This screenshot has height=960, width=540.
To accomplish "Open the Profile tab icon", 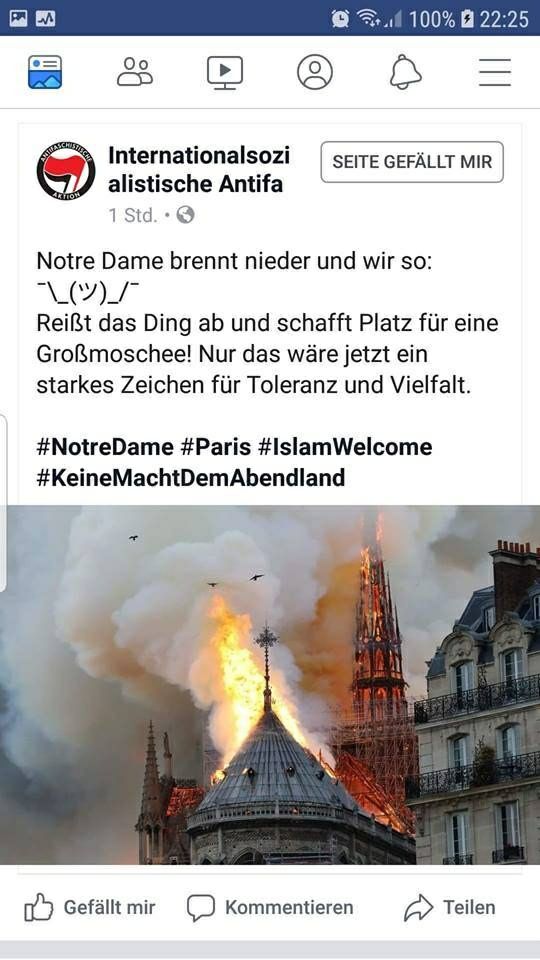I will click(x=315, y=72).
